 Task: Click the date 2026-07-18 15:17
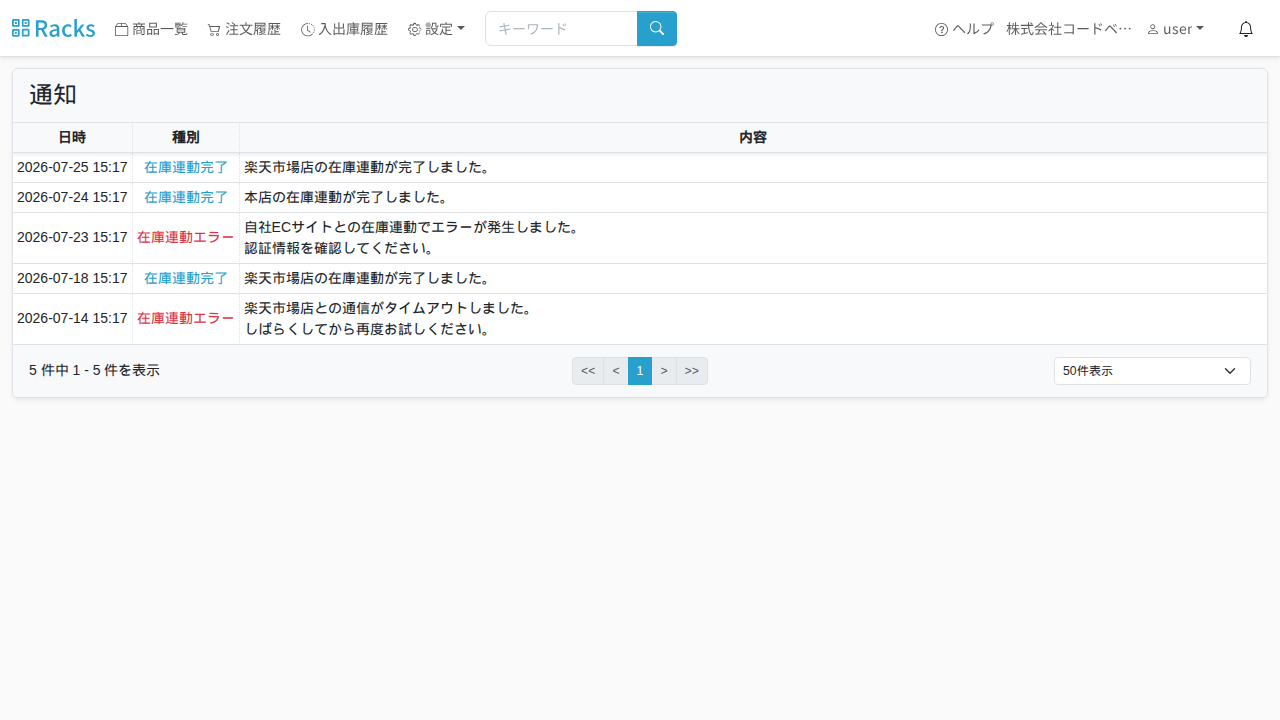[72, 278]
